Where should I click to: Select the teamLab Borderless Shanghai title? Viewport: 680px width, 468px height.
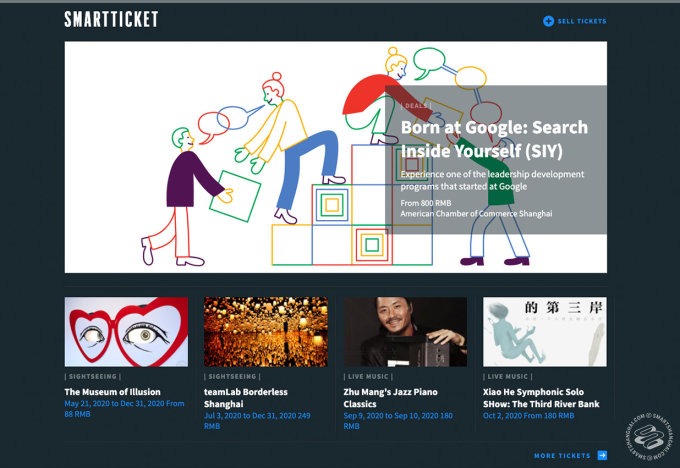[x=245, y=397]
